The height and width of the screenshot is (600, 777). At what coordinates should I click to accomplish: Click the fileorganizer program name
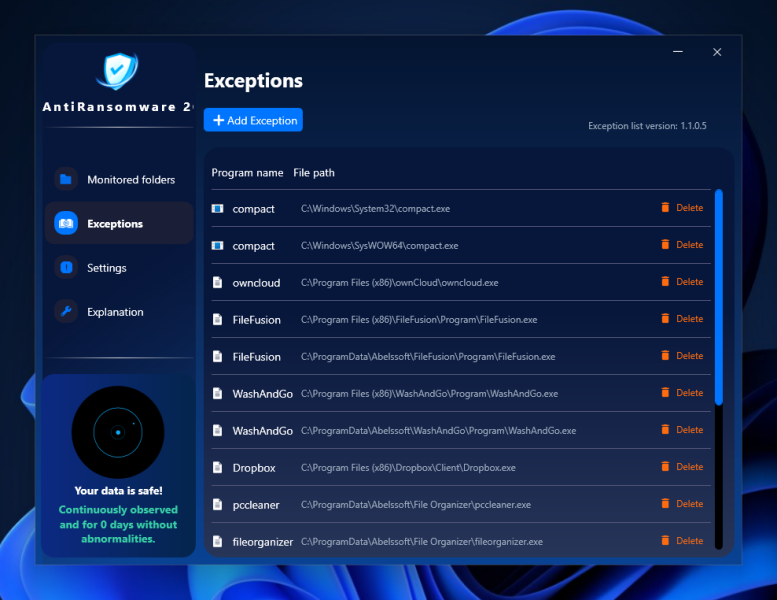(x=263, y=542)
